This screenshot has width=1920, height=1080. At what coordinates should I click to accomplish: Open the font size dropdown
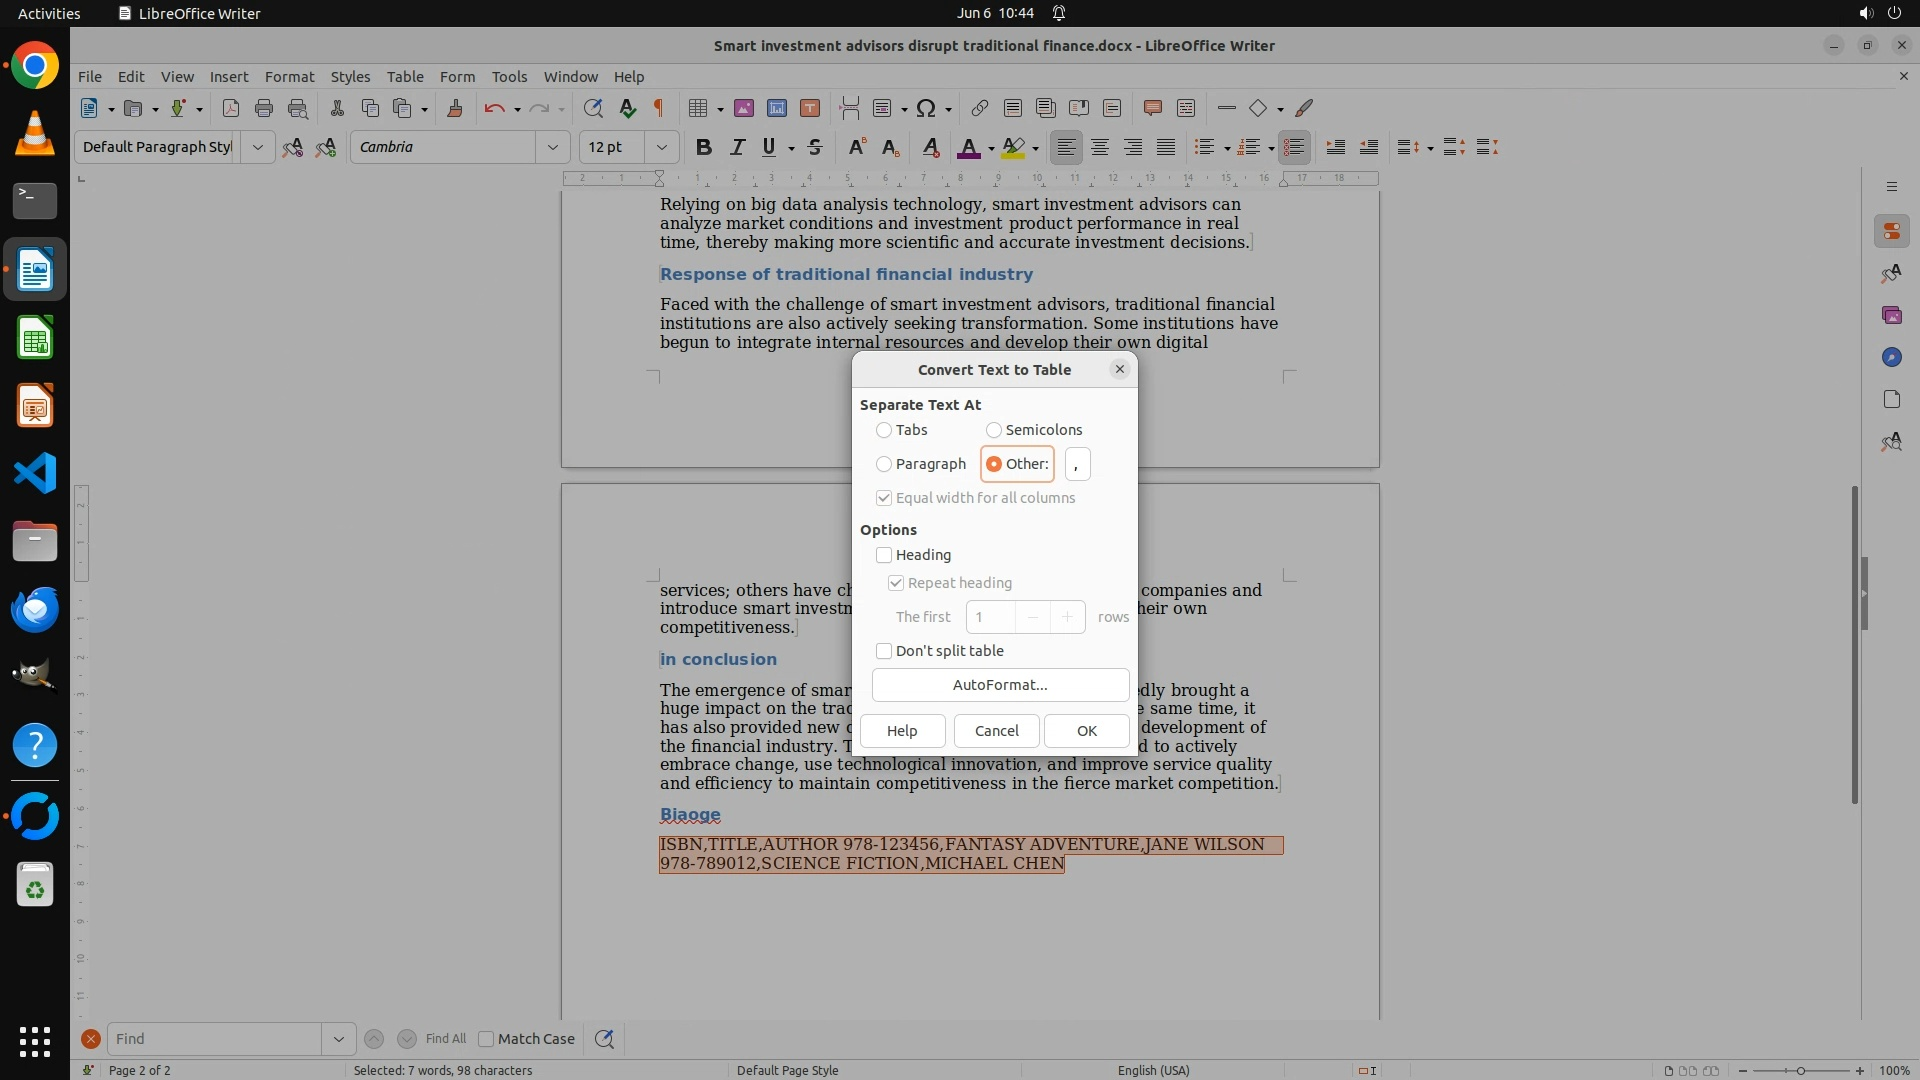661,147
